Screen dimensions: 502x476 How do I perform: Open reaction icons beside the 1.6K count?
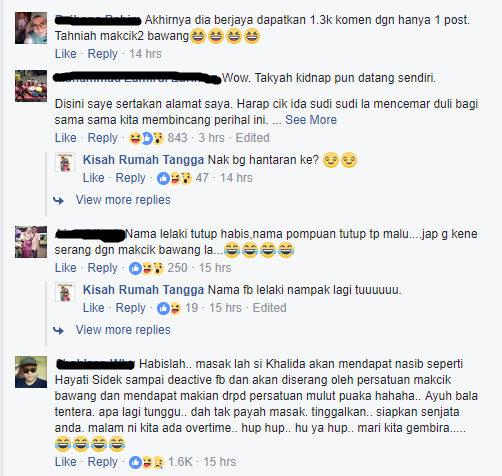146,462
